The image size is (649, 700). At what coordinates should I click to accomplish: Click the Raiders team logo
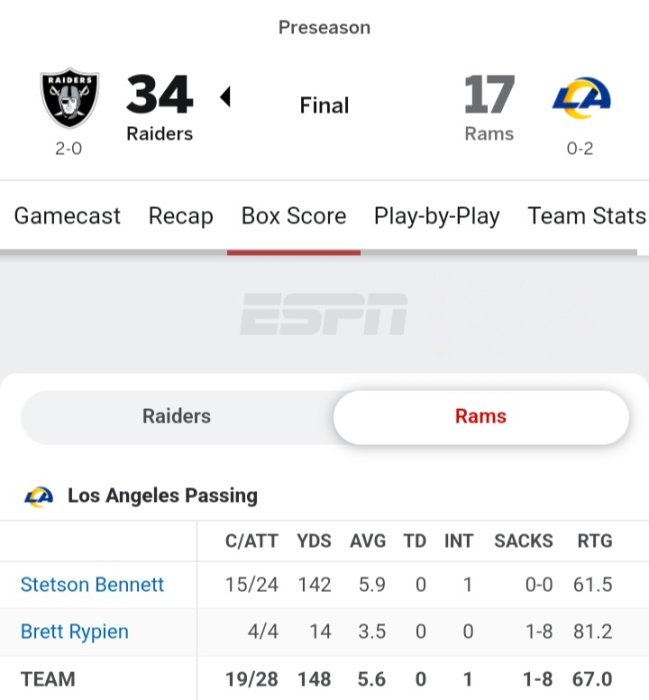tap(69, 99)
